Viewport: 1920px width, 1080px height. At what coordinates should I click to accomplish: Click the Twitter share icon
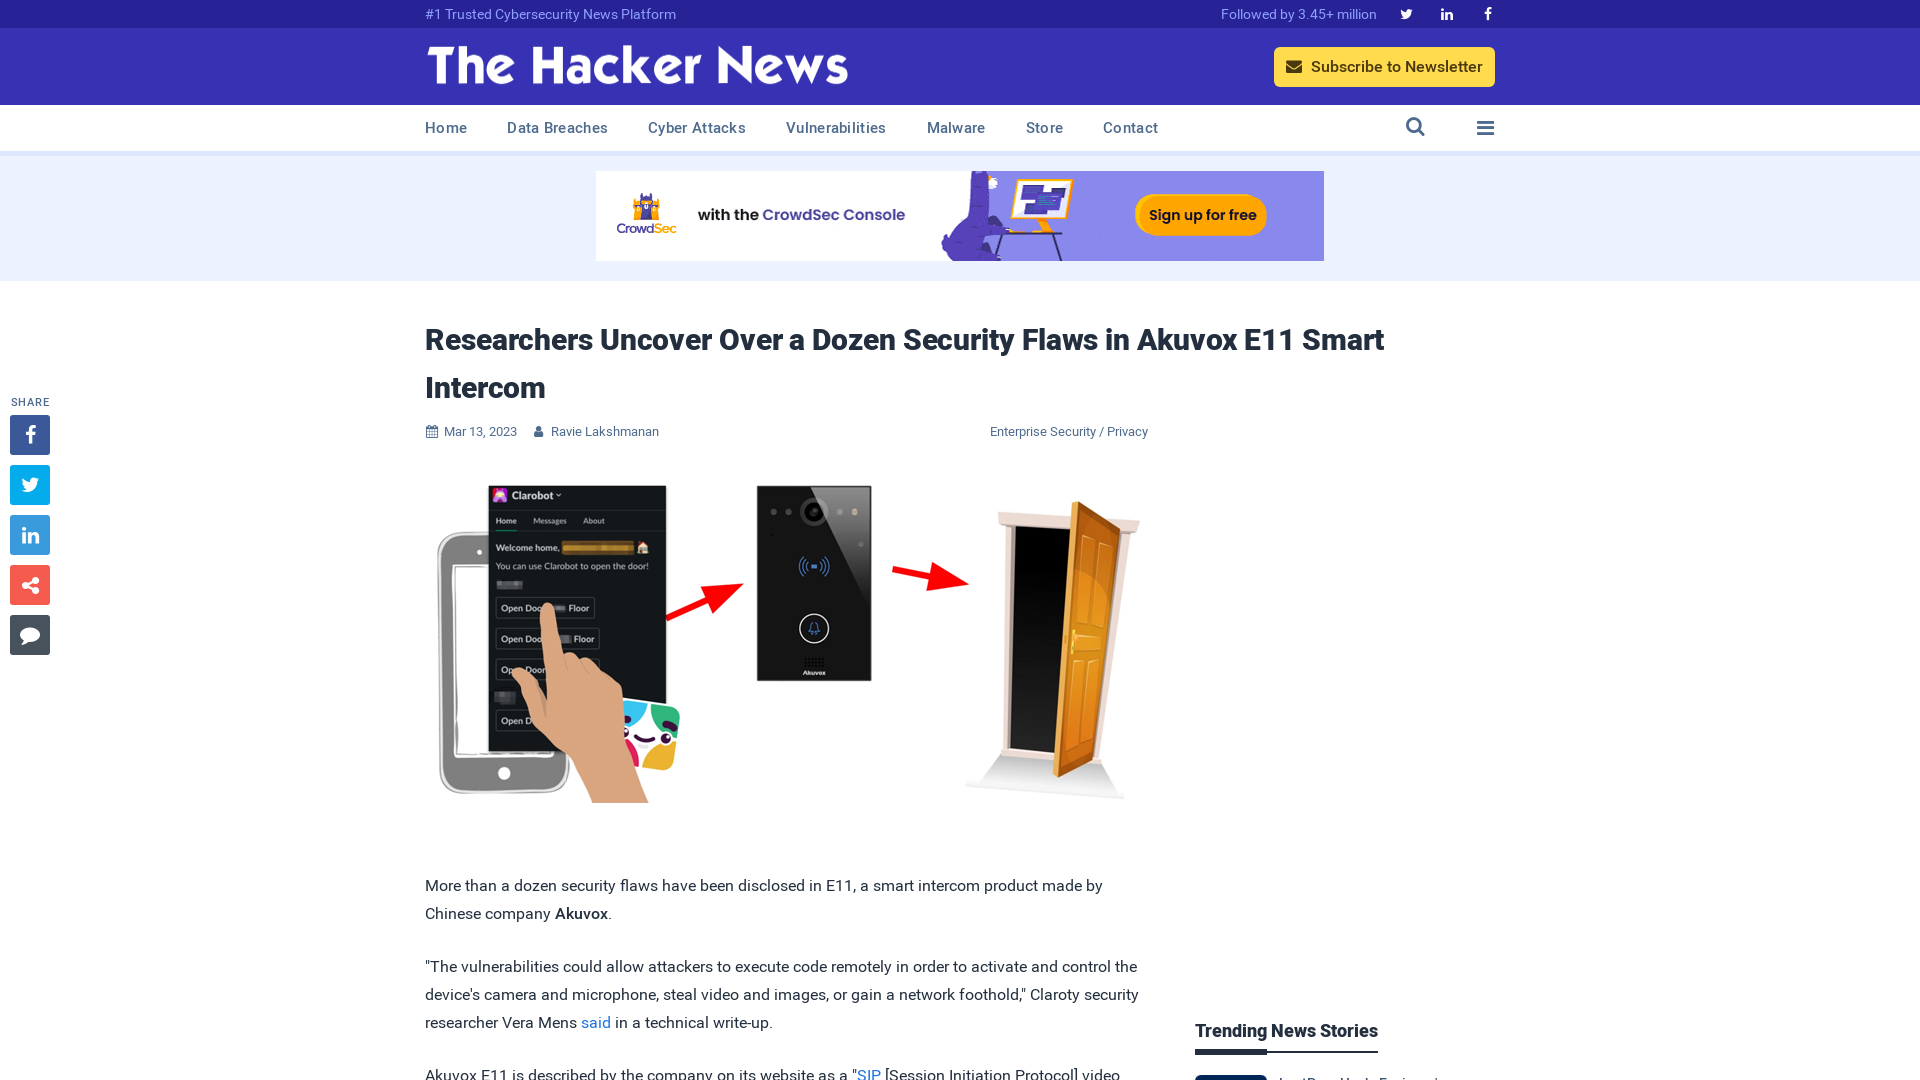[29, 484]
